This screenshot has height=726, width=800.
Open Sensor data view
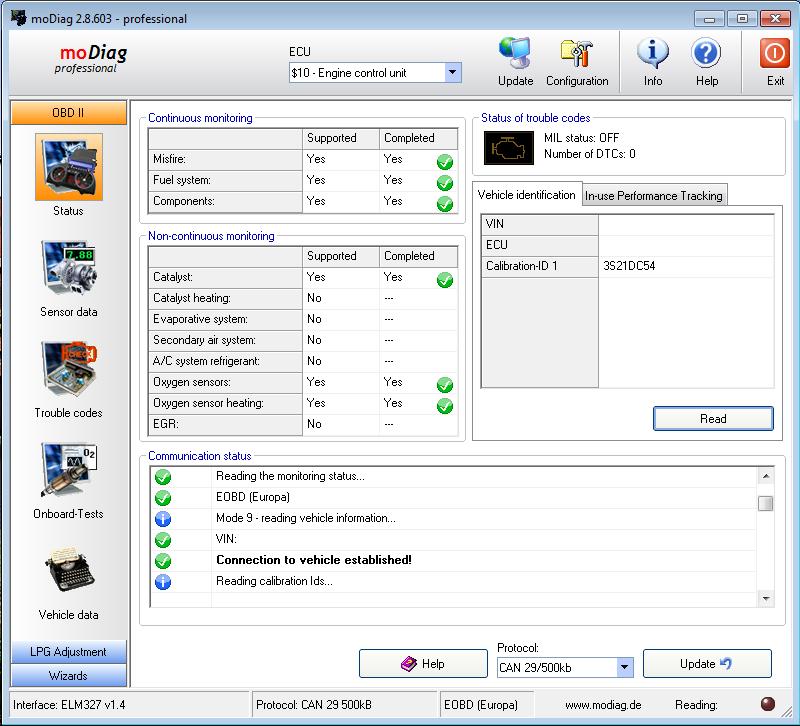[x=68, y=269]
